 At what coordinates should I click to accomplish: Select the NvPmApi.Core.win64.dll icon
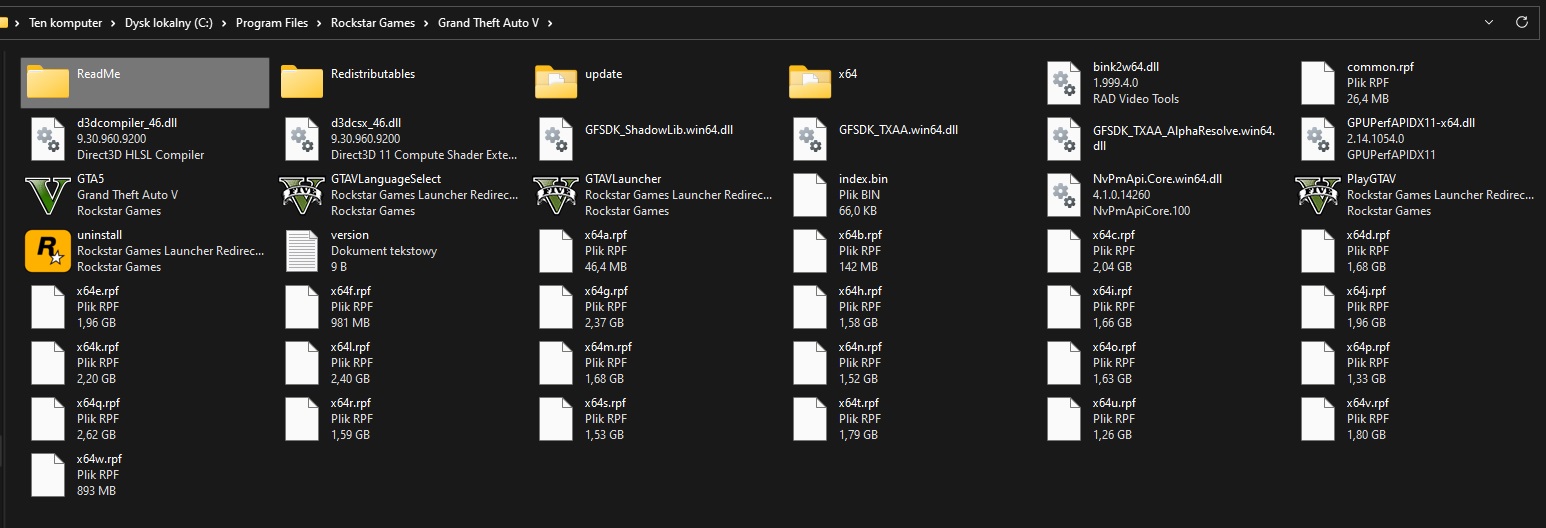1063,195
